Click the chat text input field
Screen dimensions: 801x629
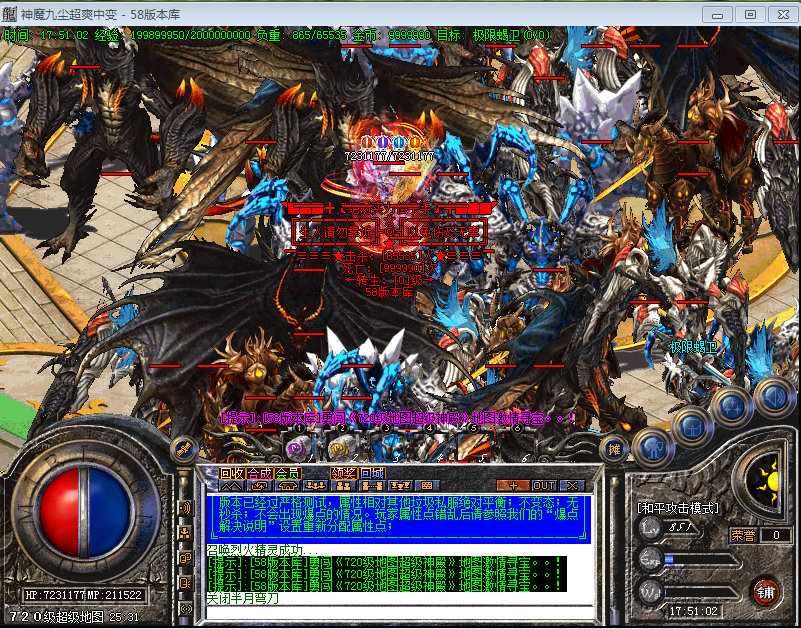(400, 612)
